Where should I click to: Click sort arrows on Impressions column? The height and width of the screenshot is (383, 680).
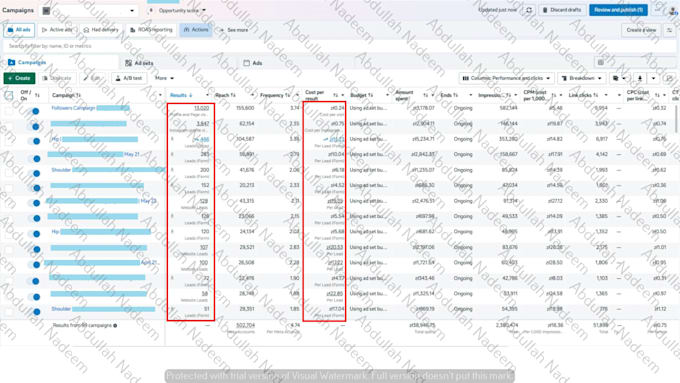[x=508, y=95]
